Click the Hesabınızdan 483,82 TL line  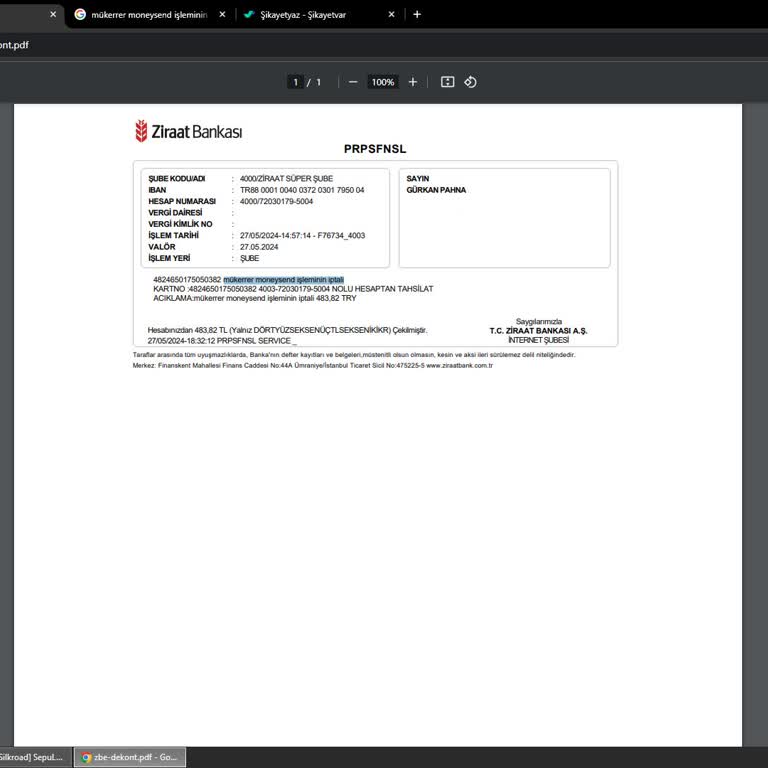tap(288, 330)
